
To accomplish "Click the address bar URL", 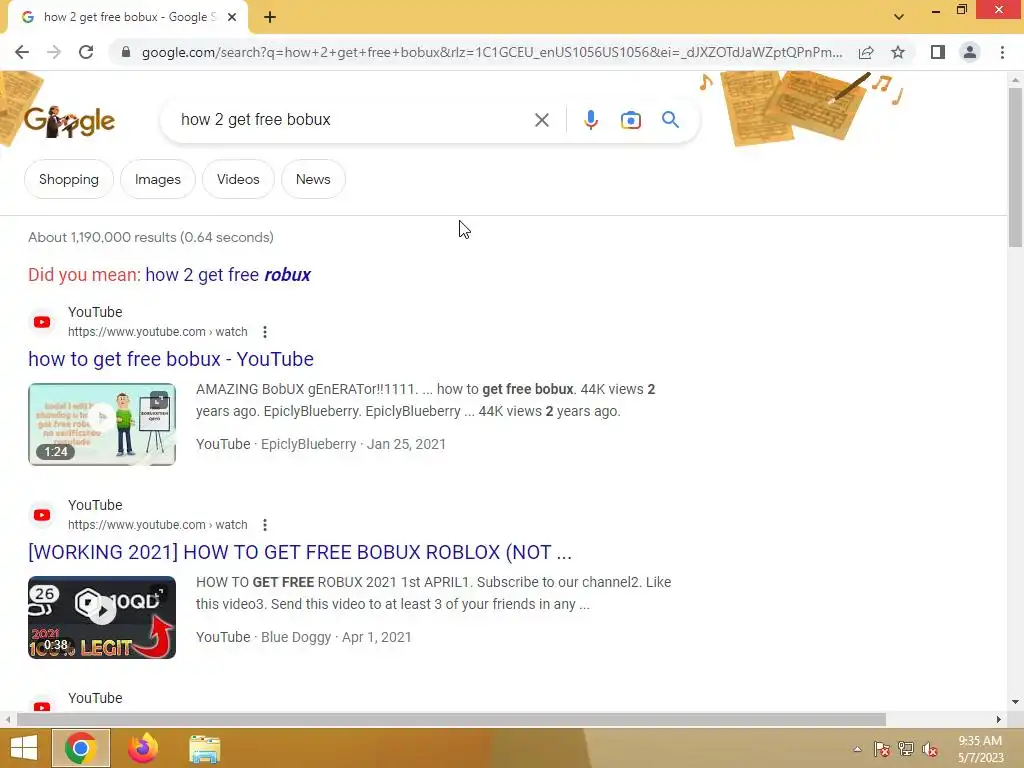I will tap(491, 52).
